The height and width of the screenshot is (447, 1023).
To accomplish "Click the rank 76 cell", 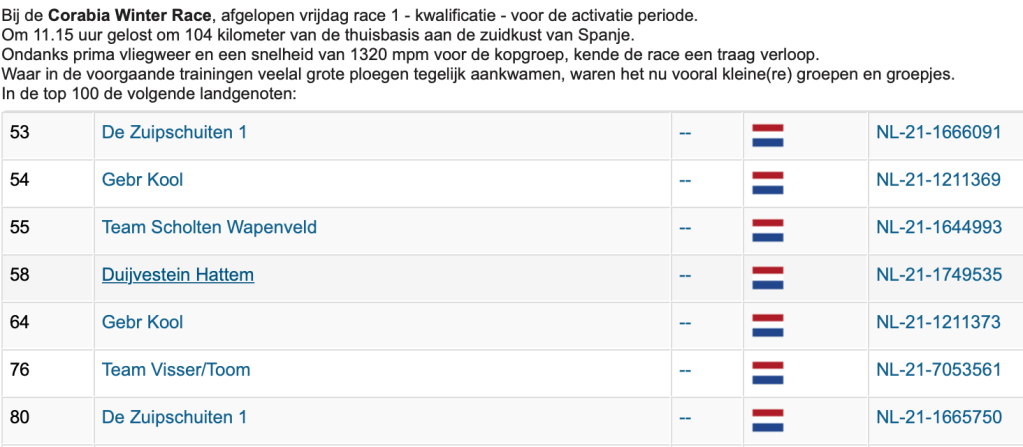I will point(20,370).
